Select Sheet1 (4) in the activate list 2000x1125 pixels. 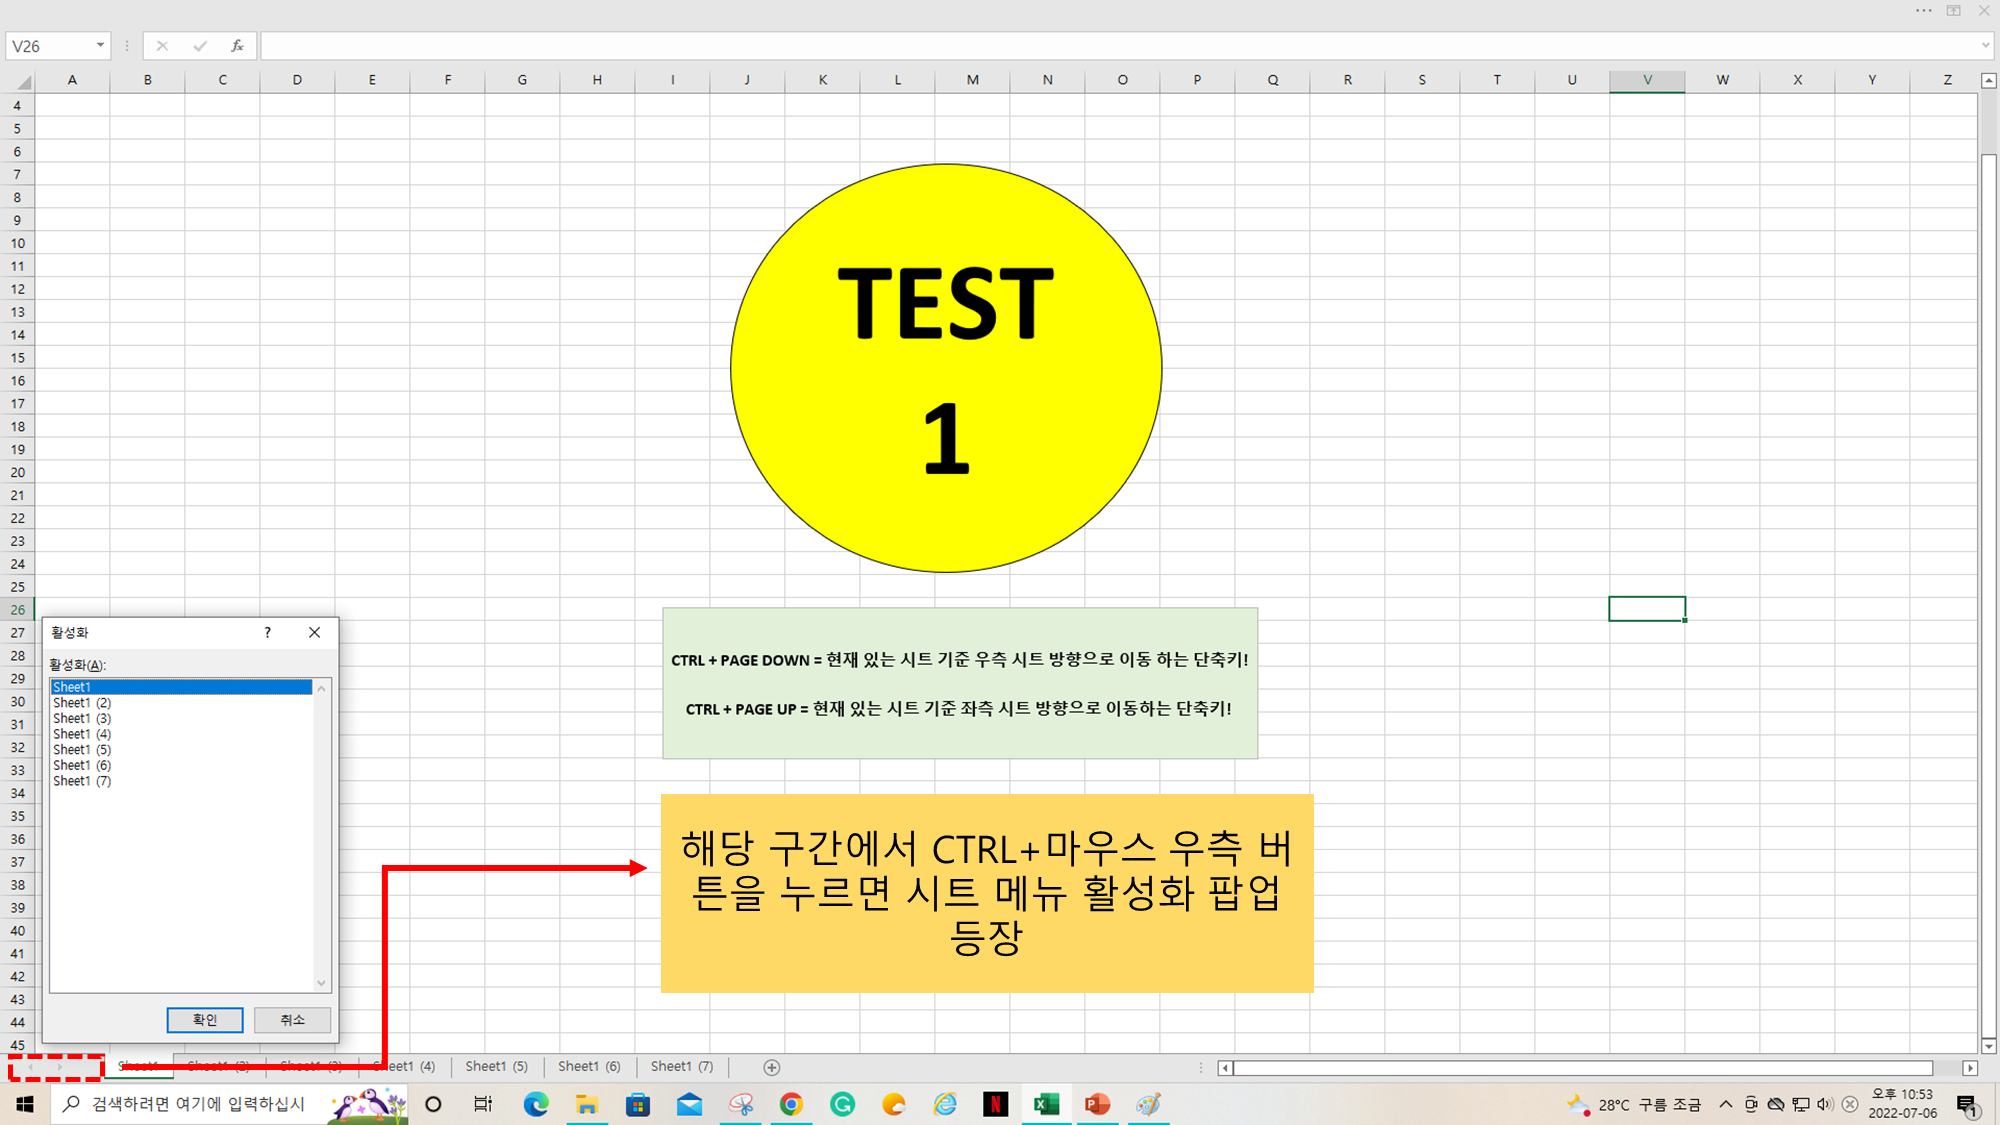(x=82, y=734)
